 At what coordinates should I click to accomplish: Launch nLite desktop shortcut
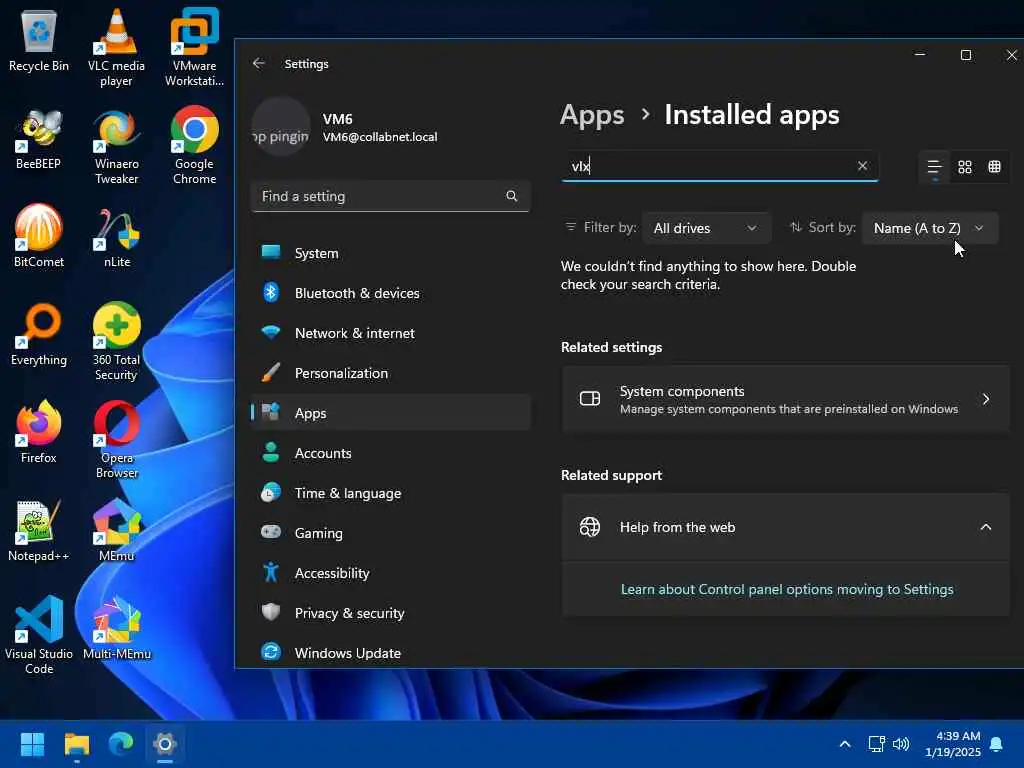click(x=116, y=238)
